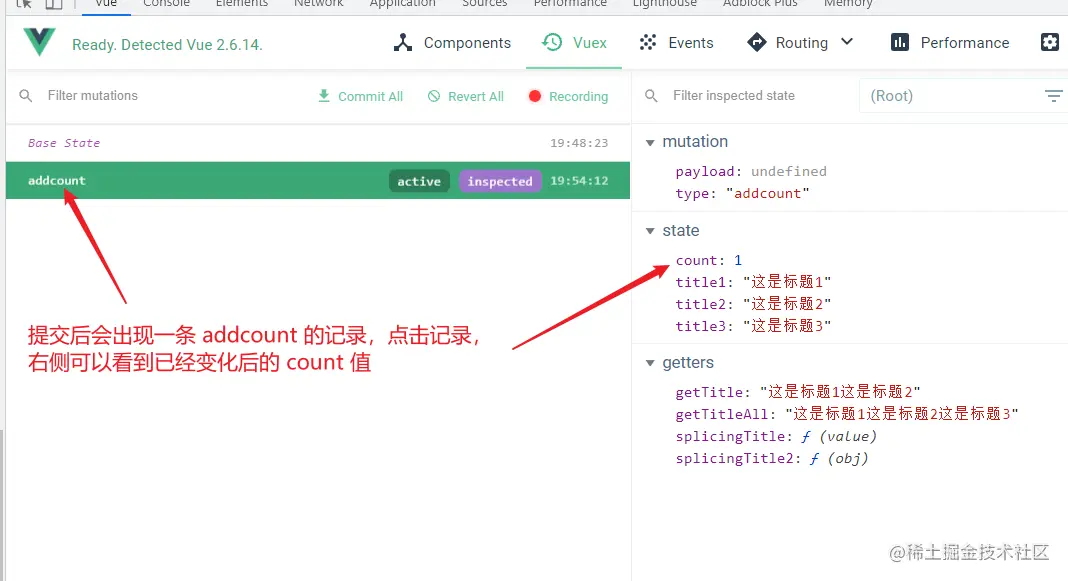Open the Vue devtools settings icon

click(1050, 42)
